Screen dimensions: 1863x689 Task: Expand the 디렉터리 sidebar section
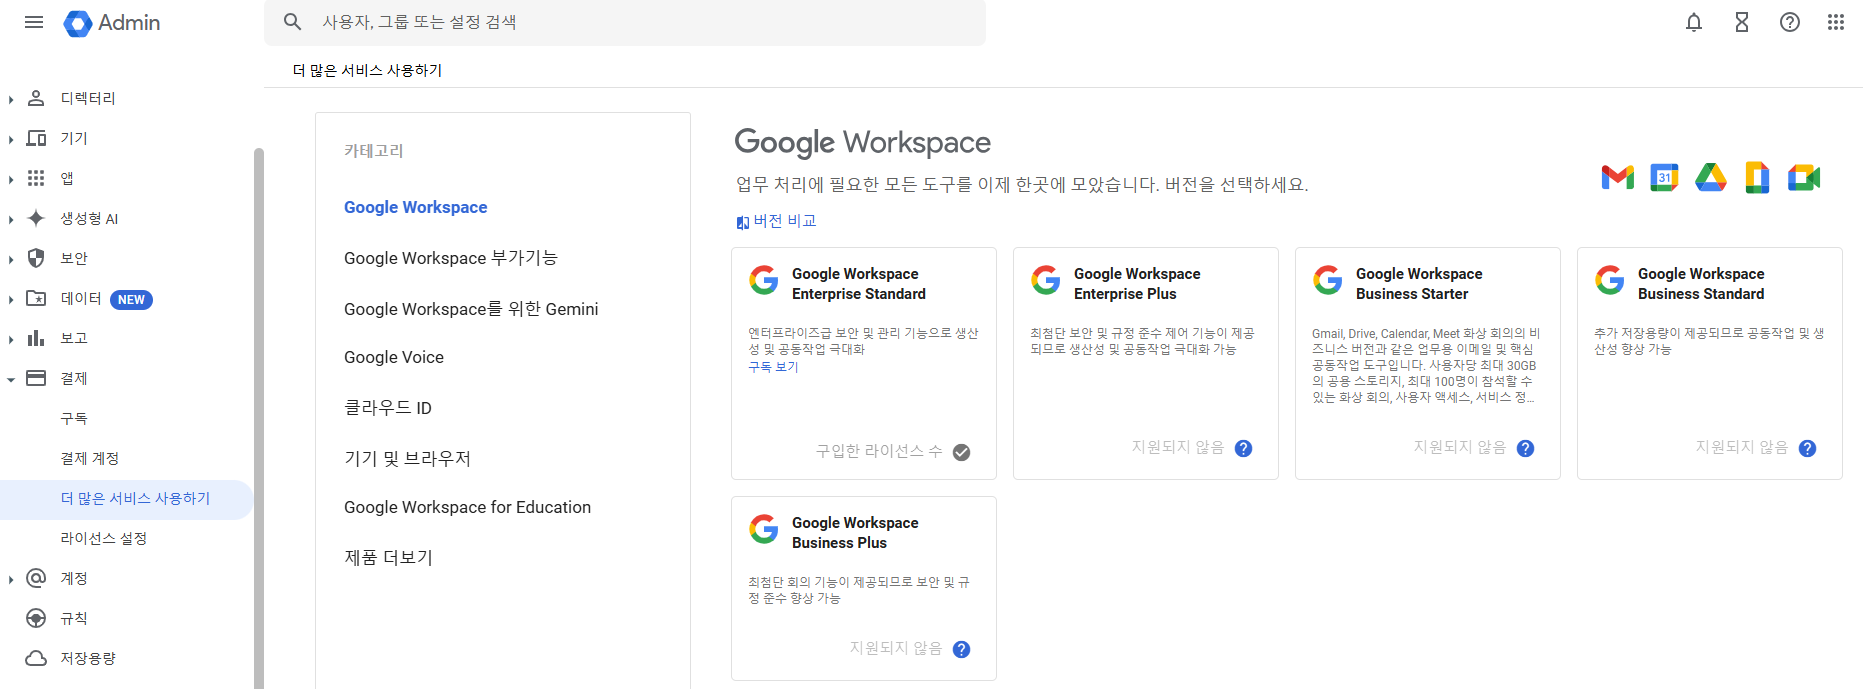pyautogui.click(x=10, y=99)
